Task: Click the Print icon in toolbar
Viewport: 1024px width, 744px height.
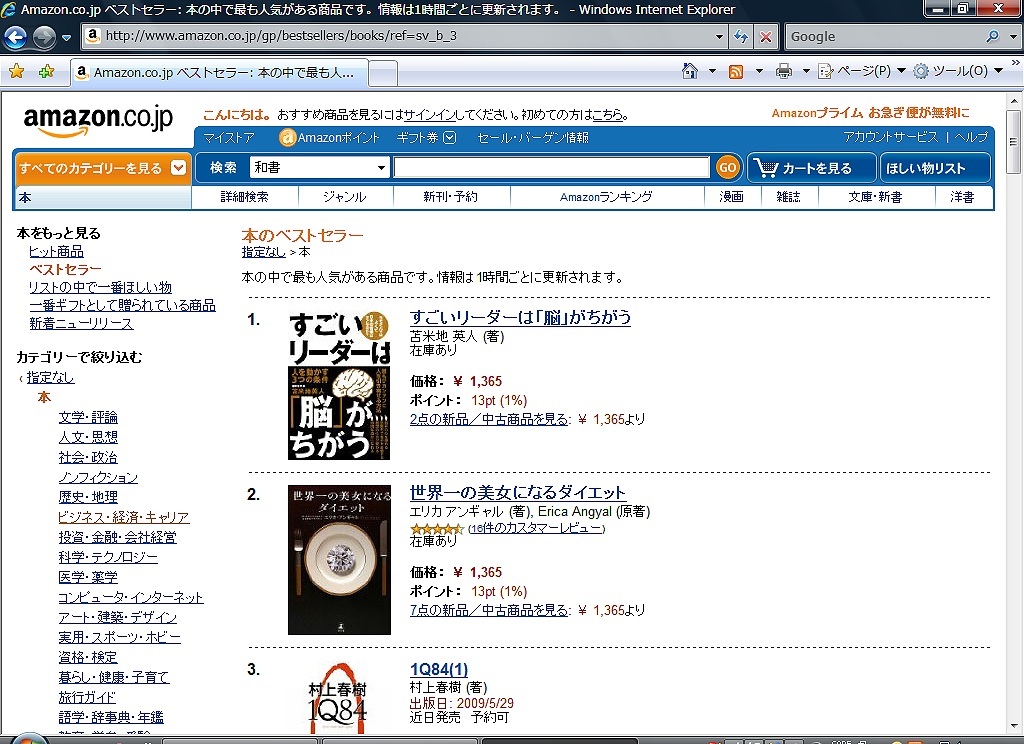Action: click(x=784, y=71)
